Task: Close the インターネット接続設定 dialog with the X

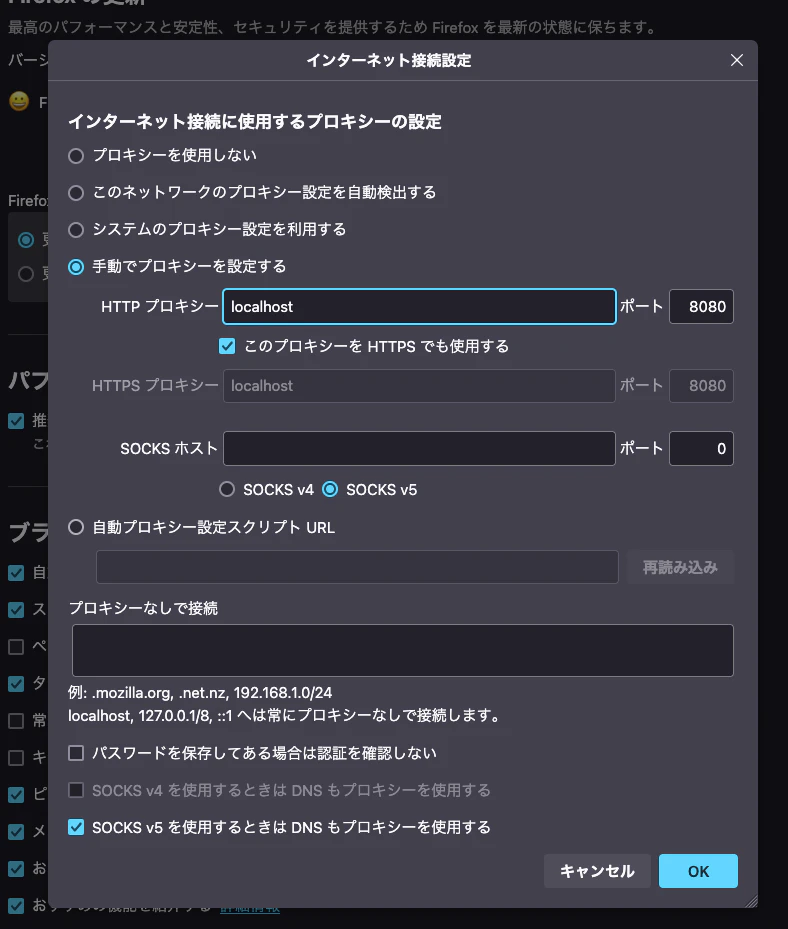Action: click(x=737, y=60)
